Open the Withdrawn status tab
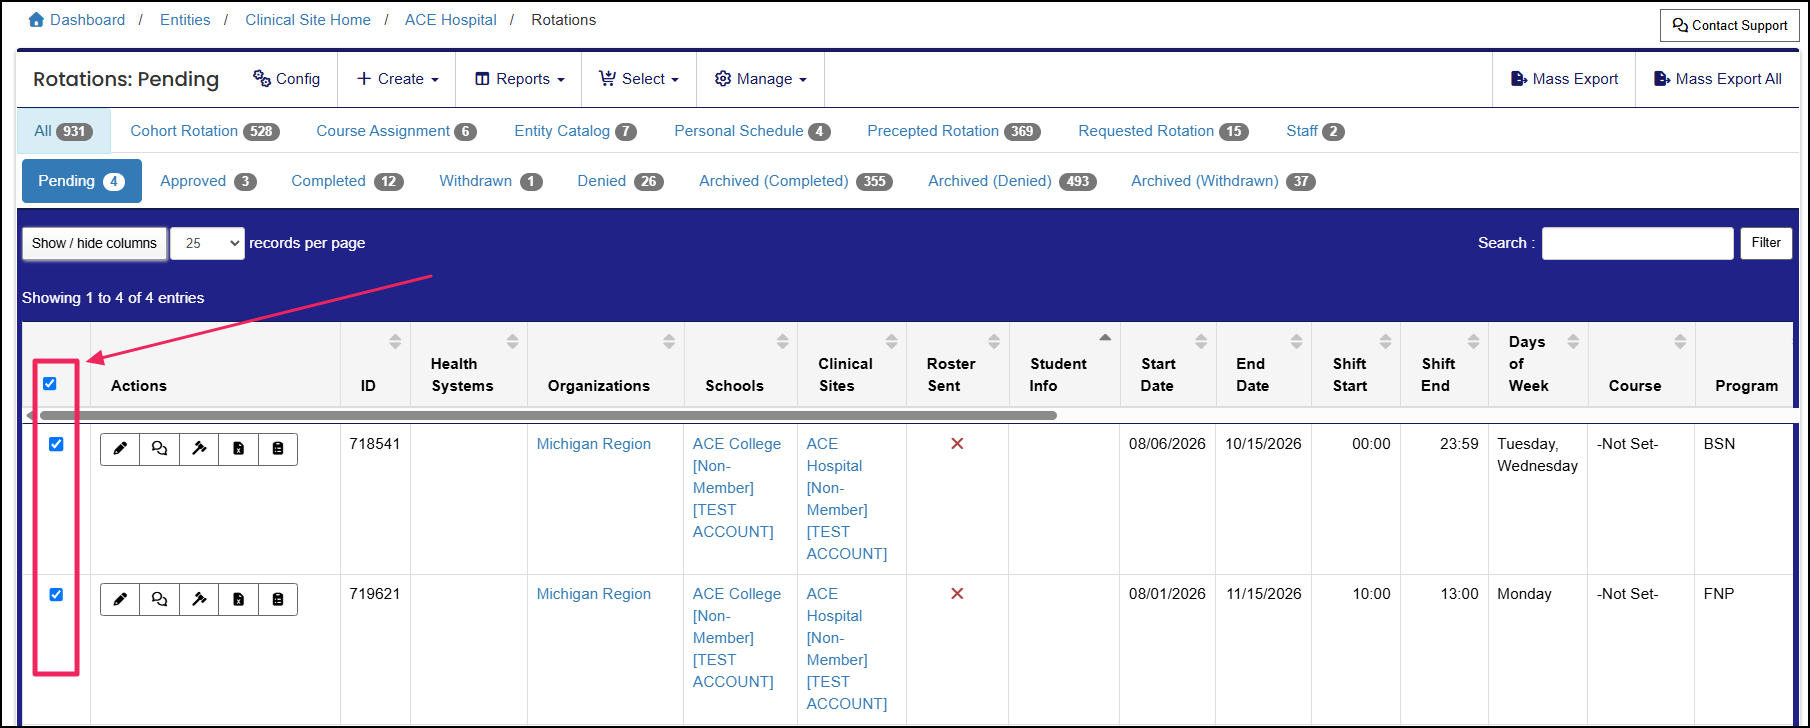This screenshot has height=728, width=1810. point(490,181)
